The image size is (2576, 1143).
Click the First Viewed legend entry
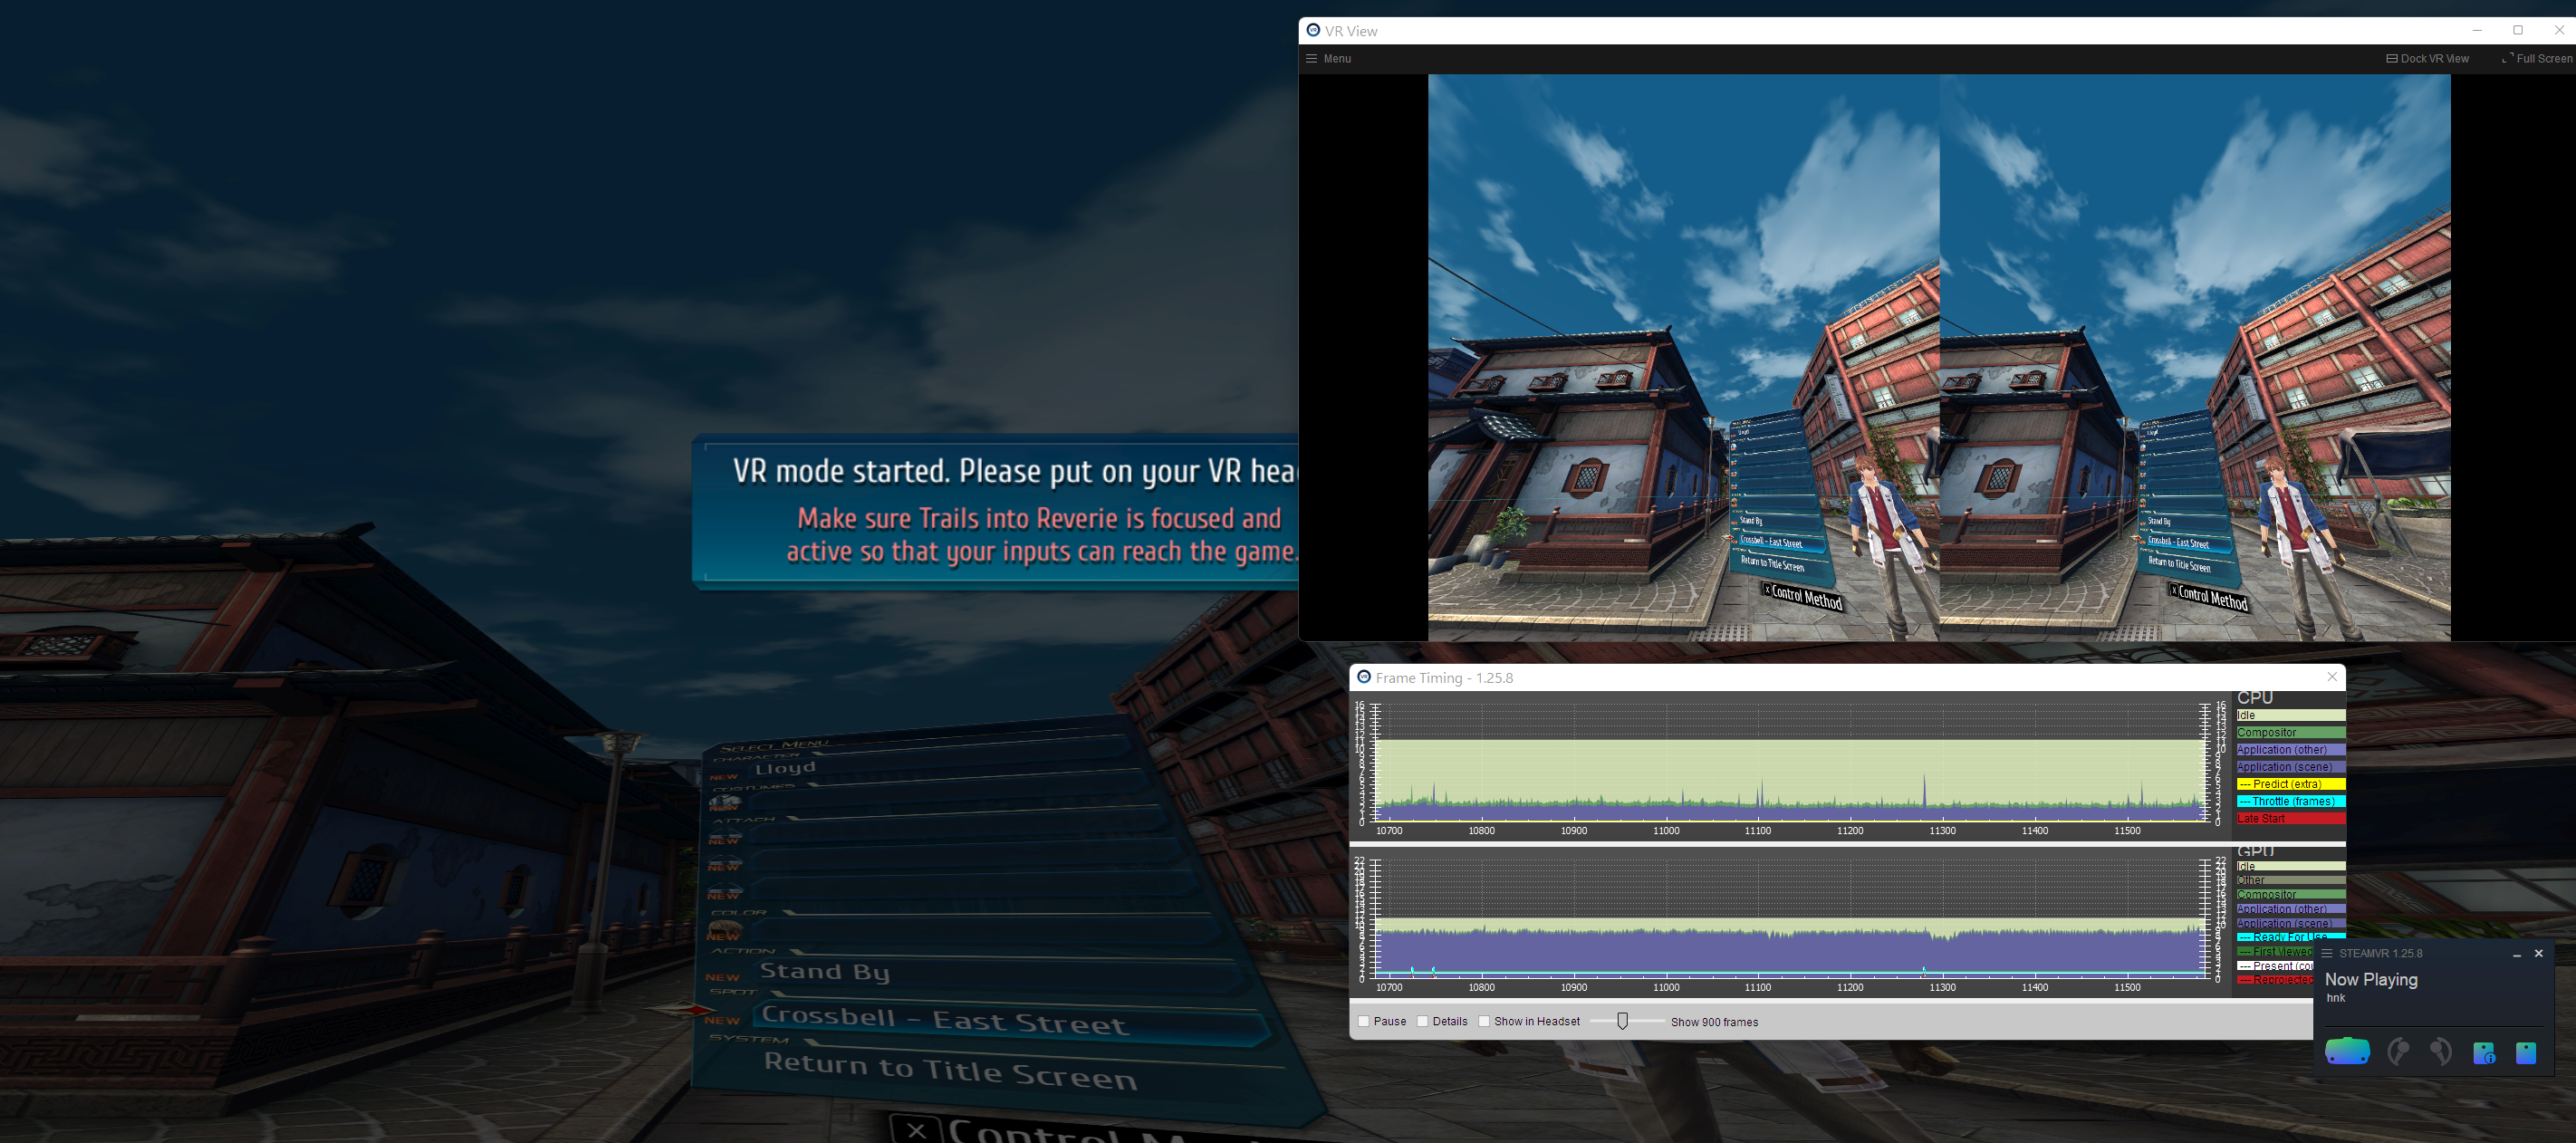2275,951
